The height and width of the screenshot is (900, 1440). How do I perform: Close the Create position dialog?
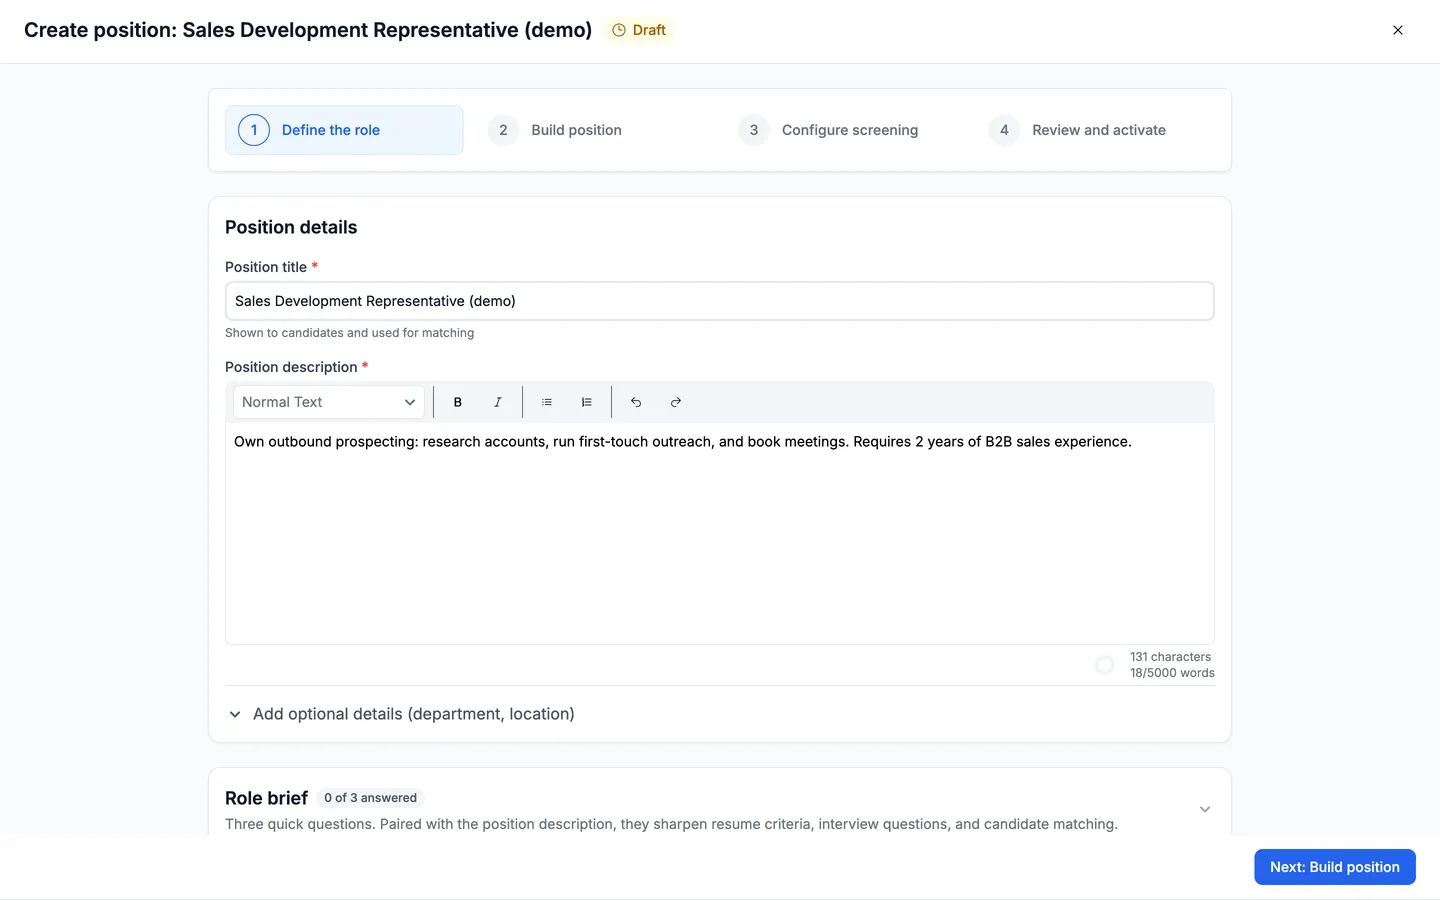pos(1398,30)
